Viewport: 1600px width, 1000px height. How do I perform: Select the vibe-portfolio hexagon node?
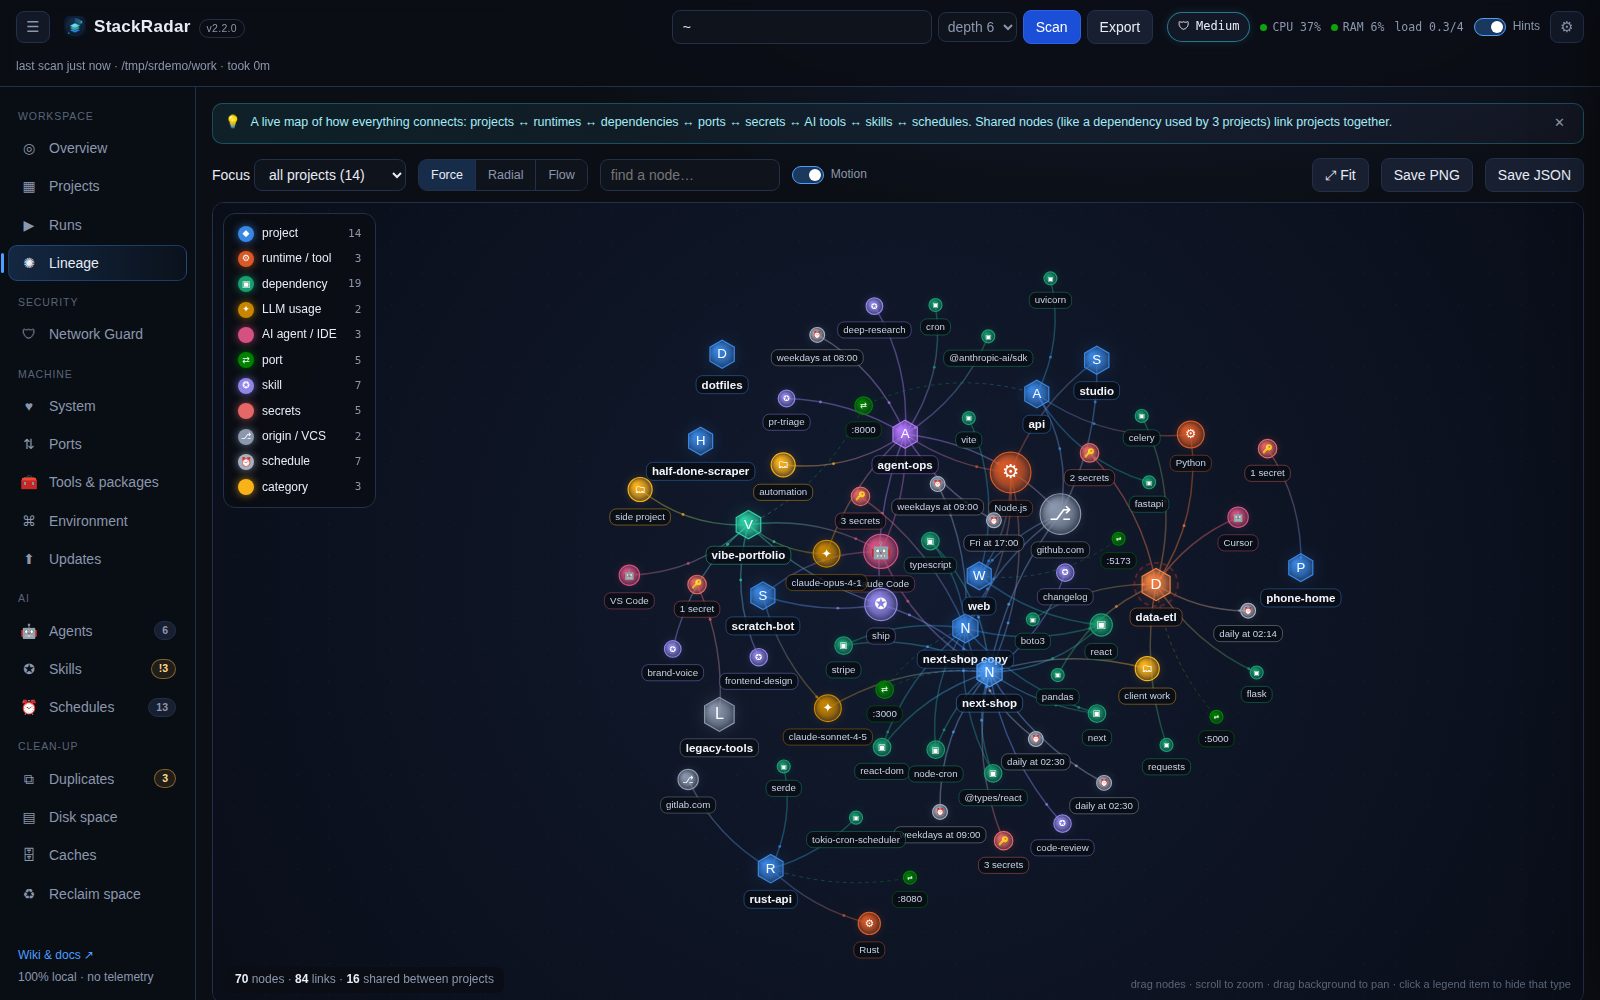coord(748,524)
